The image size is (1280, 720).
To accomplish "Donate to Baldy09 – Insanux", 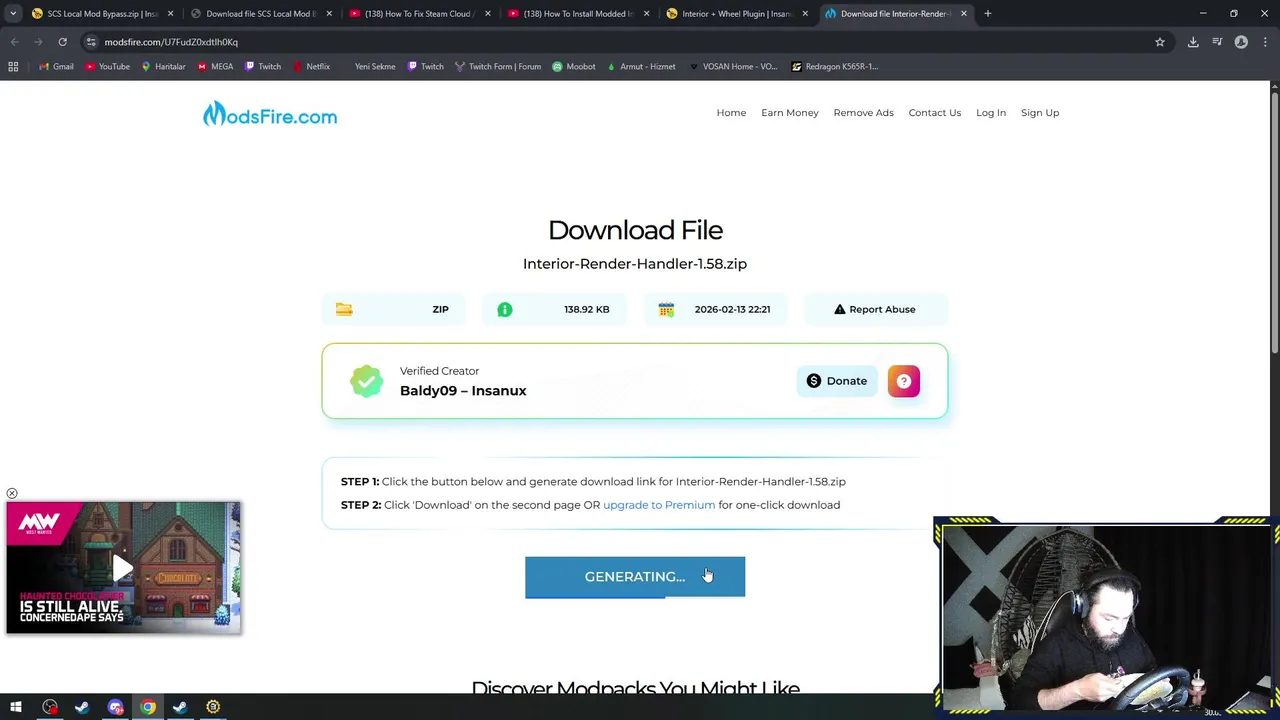I will pyautogui.click(x=837, y=381).
